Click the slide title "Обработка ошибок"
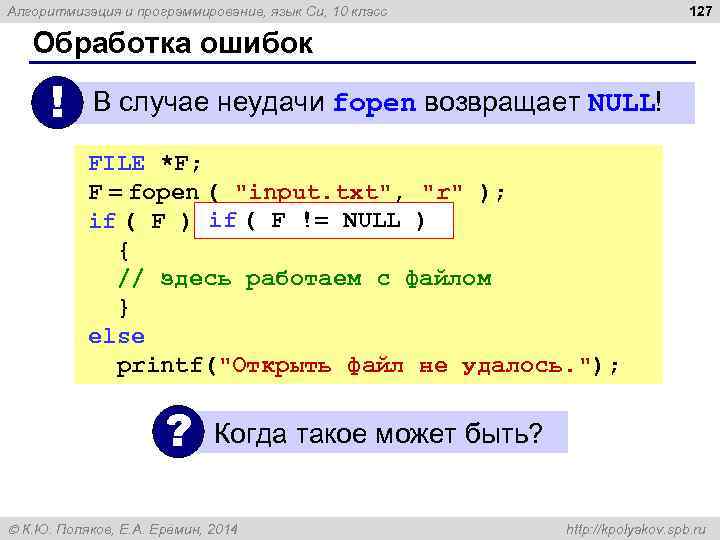The height and width of the screenshot is (540, 720). 173,43
